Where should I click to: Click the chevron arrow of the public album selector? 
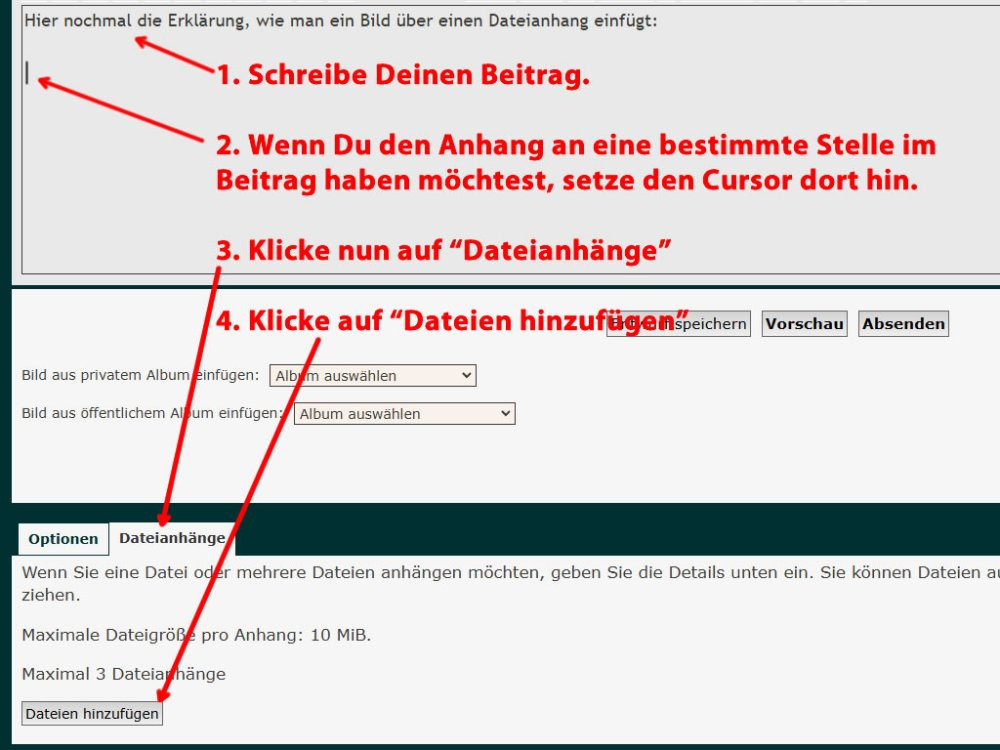(505, 414)
